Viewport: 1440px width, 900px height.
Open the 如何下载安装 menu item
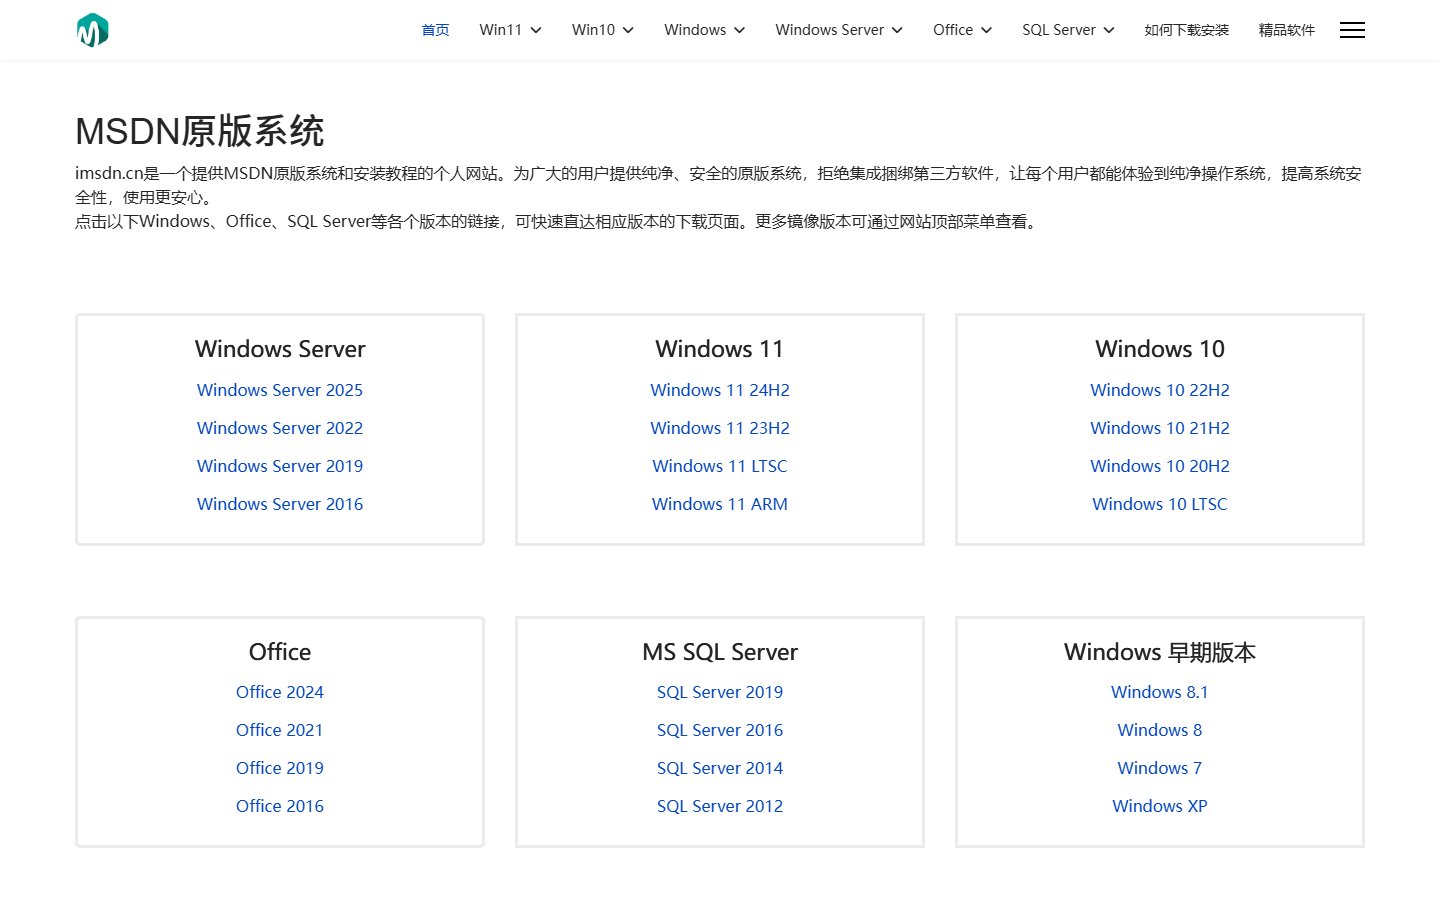(1186, 30)
